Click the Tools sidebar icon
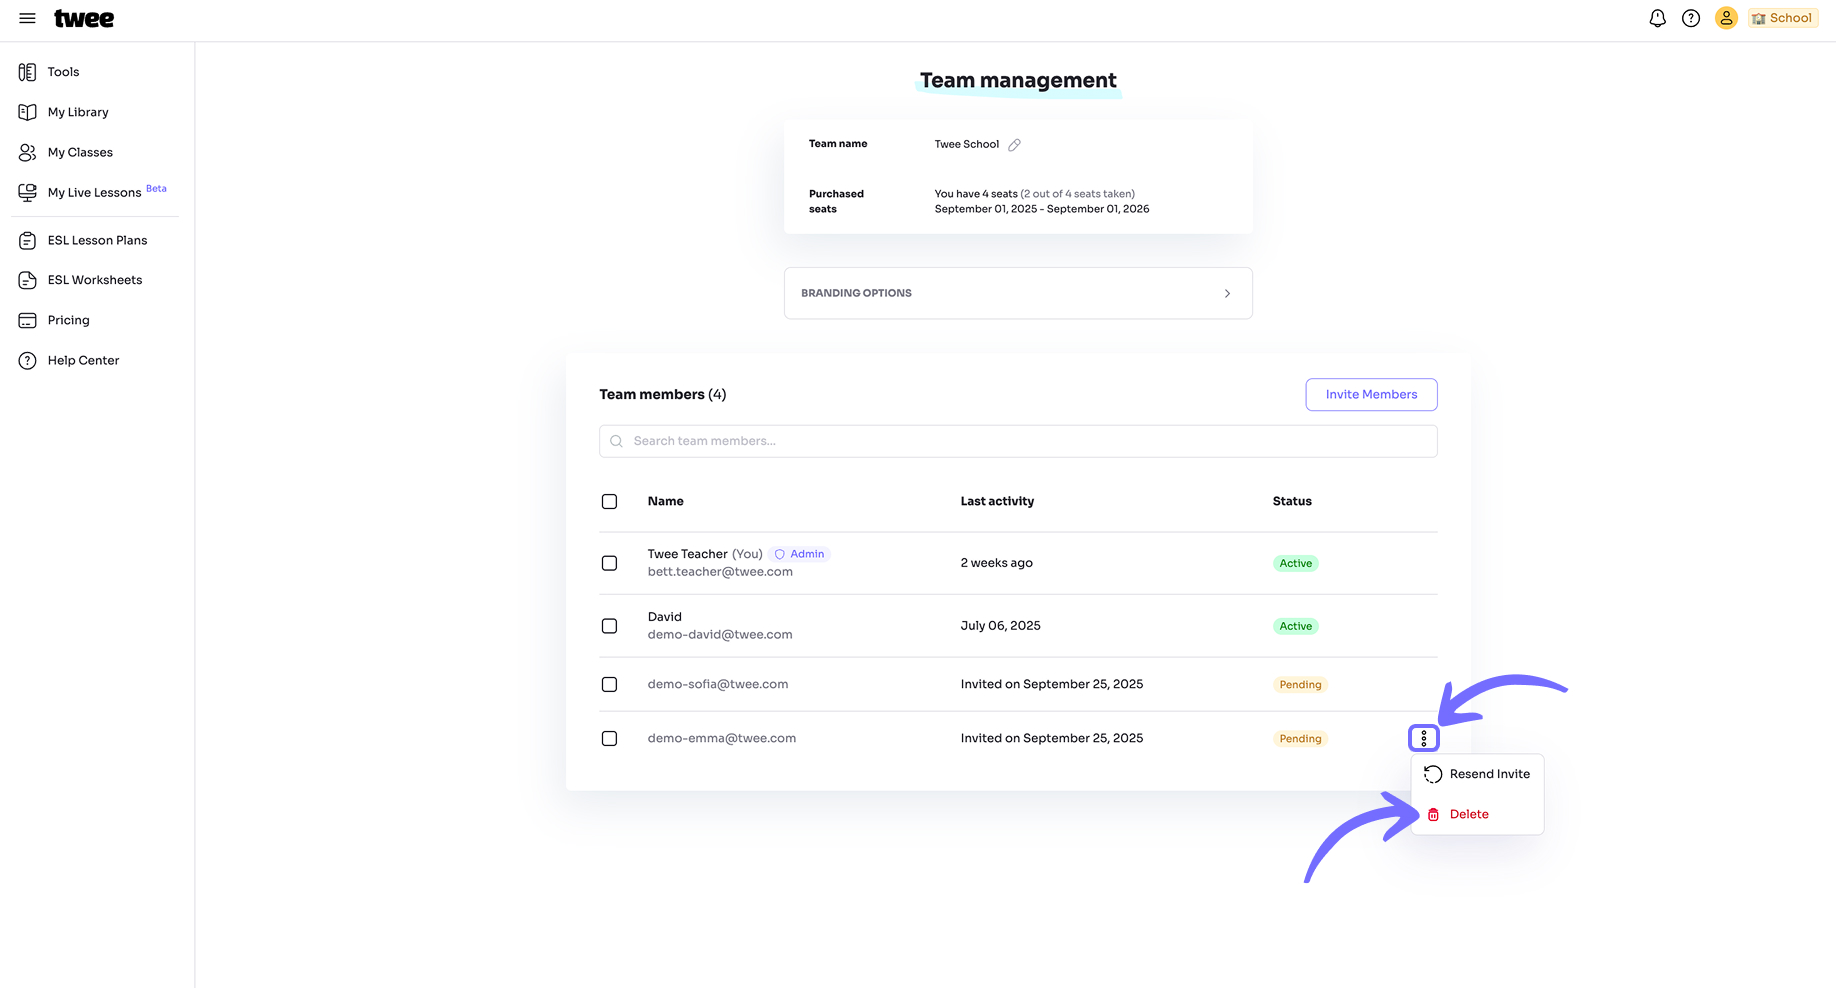The image size is (1836, 988). tap(27, 72)
